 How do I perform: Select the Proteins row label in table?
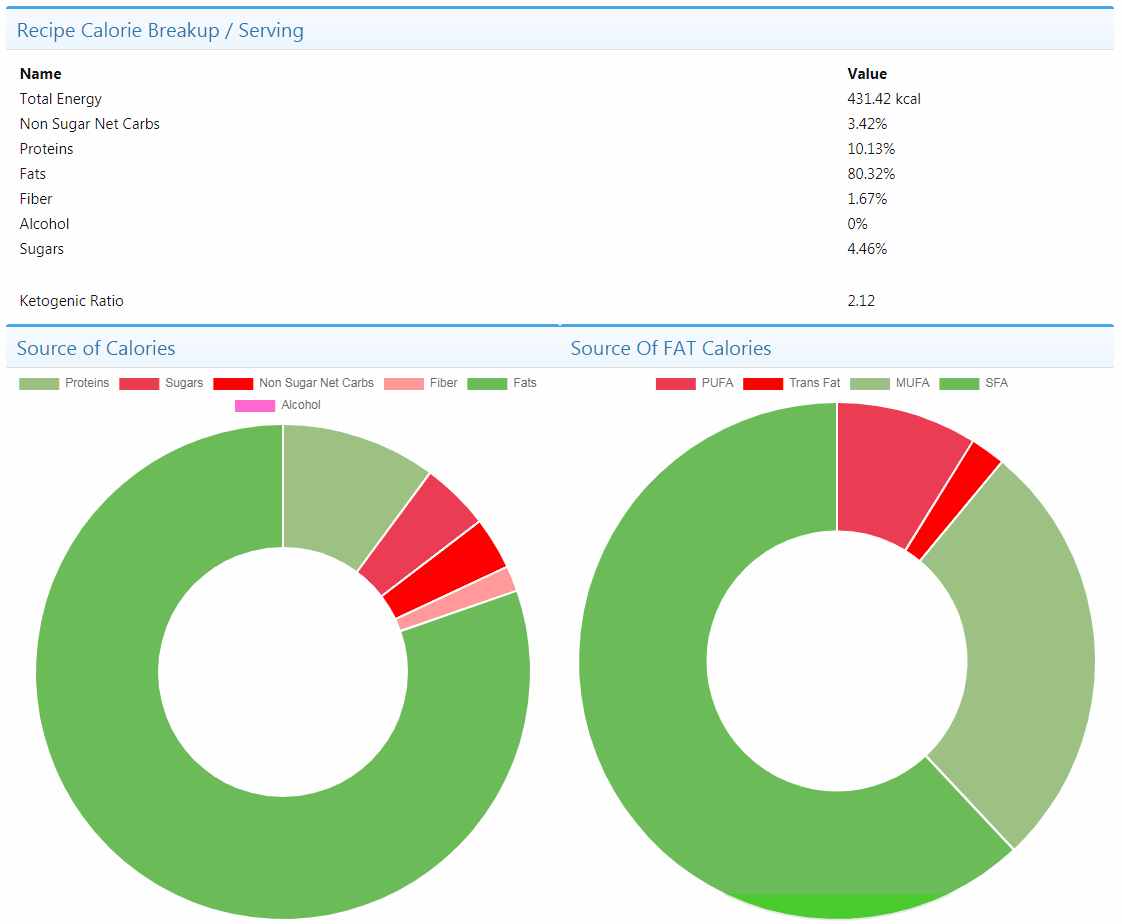[47, 149]
